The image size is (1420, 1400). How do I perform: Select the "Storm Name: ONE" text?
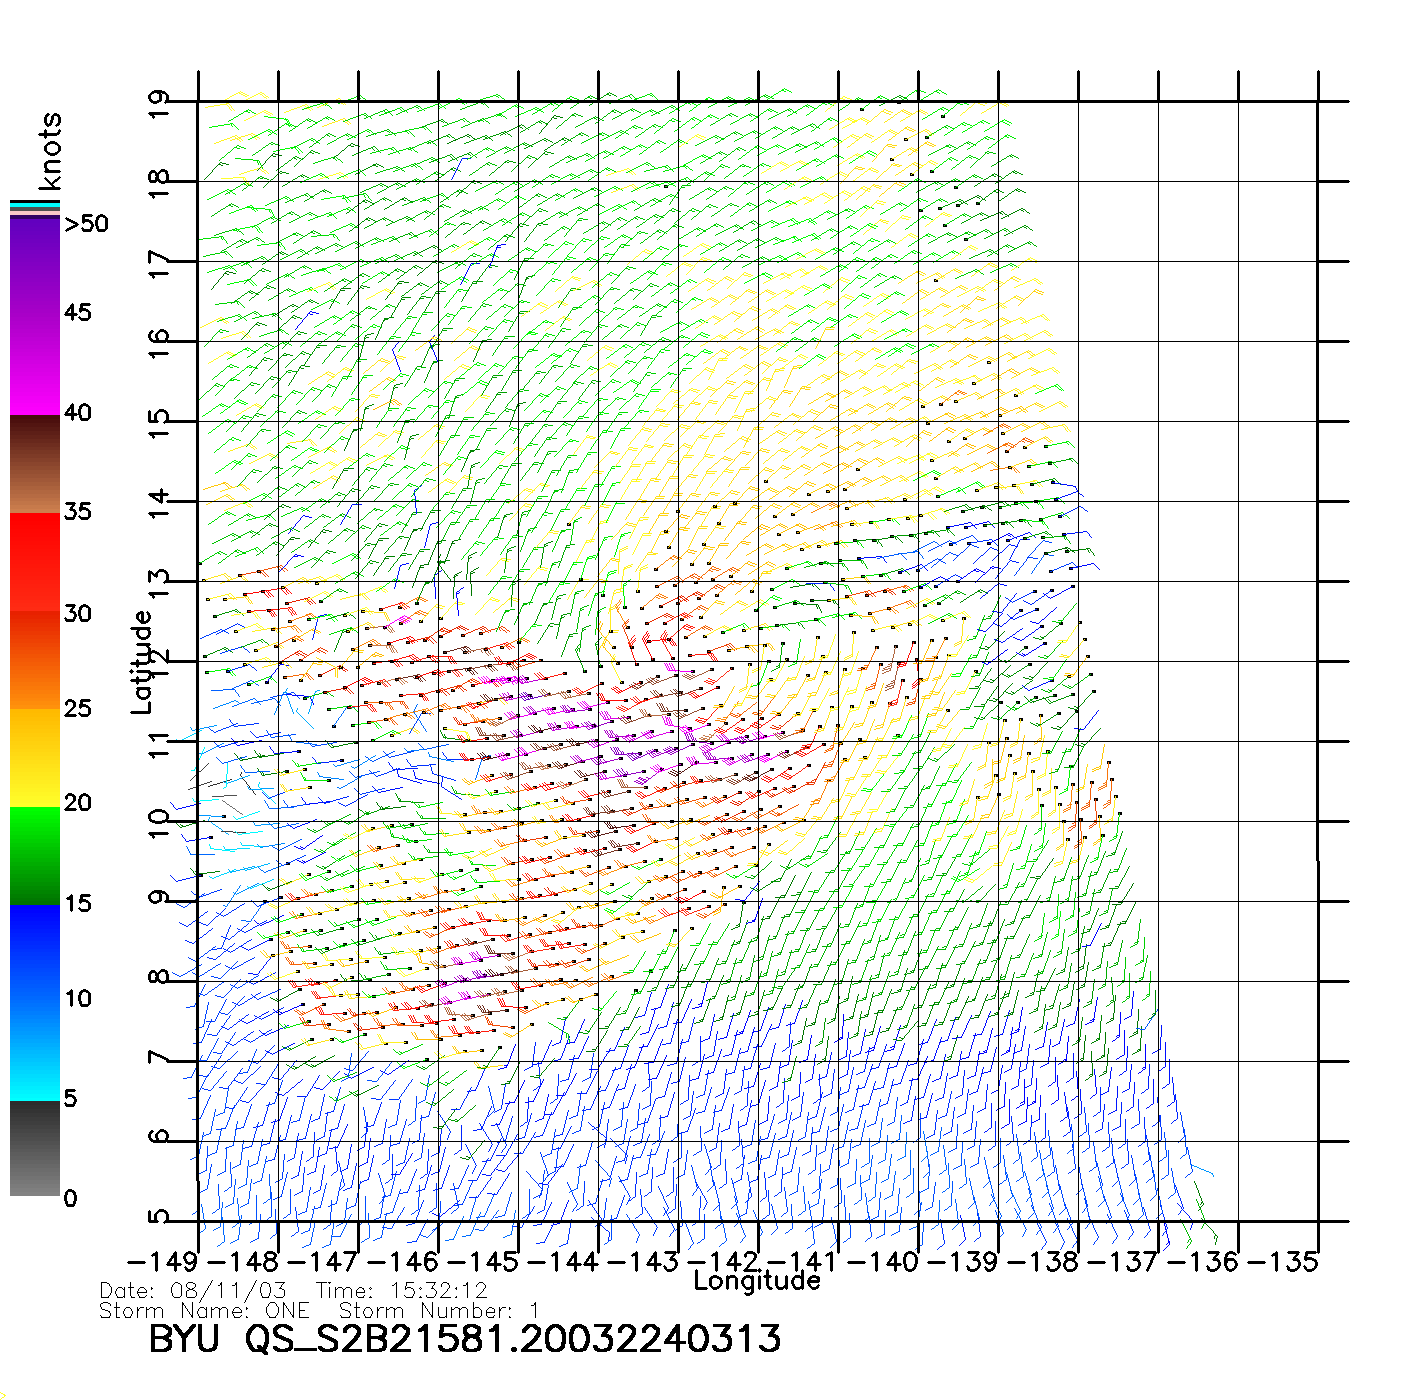(x=204, y=1310)
